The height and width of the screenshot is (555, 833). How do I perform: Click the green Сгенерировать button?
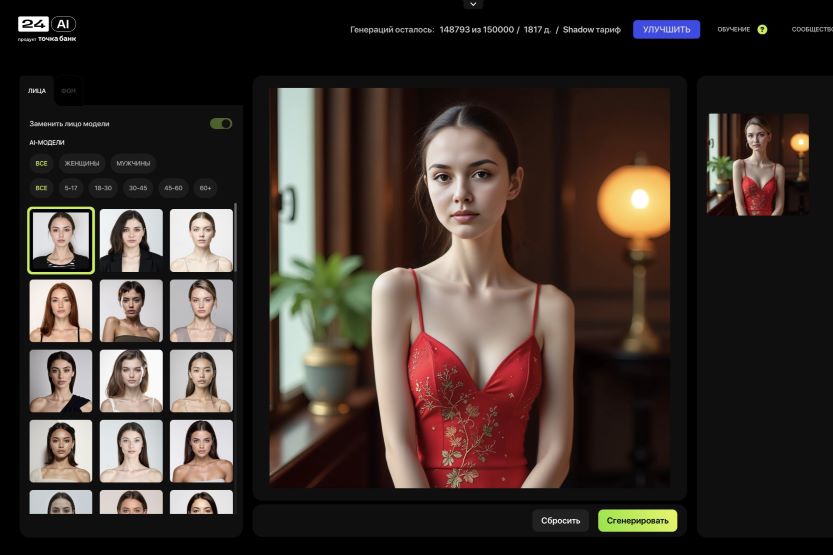coord(638,520)
